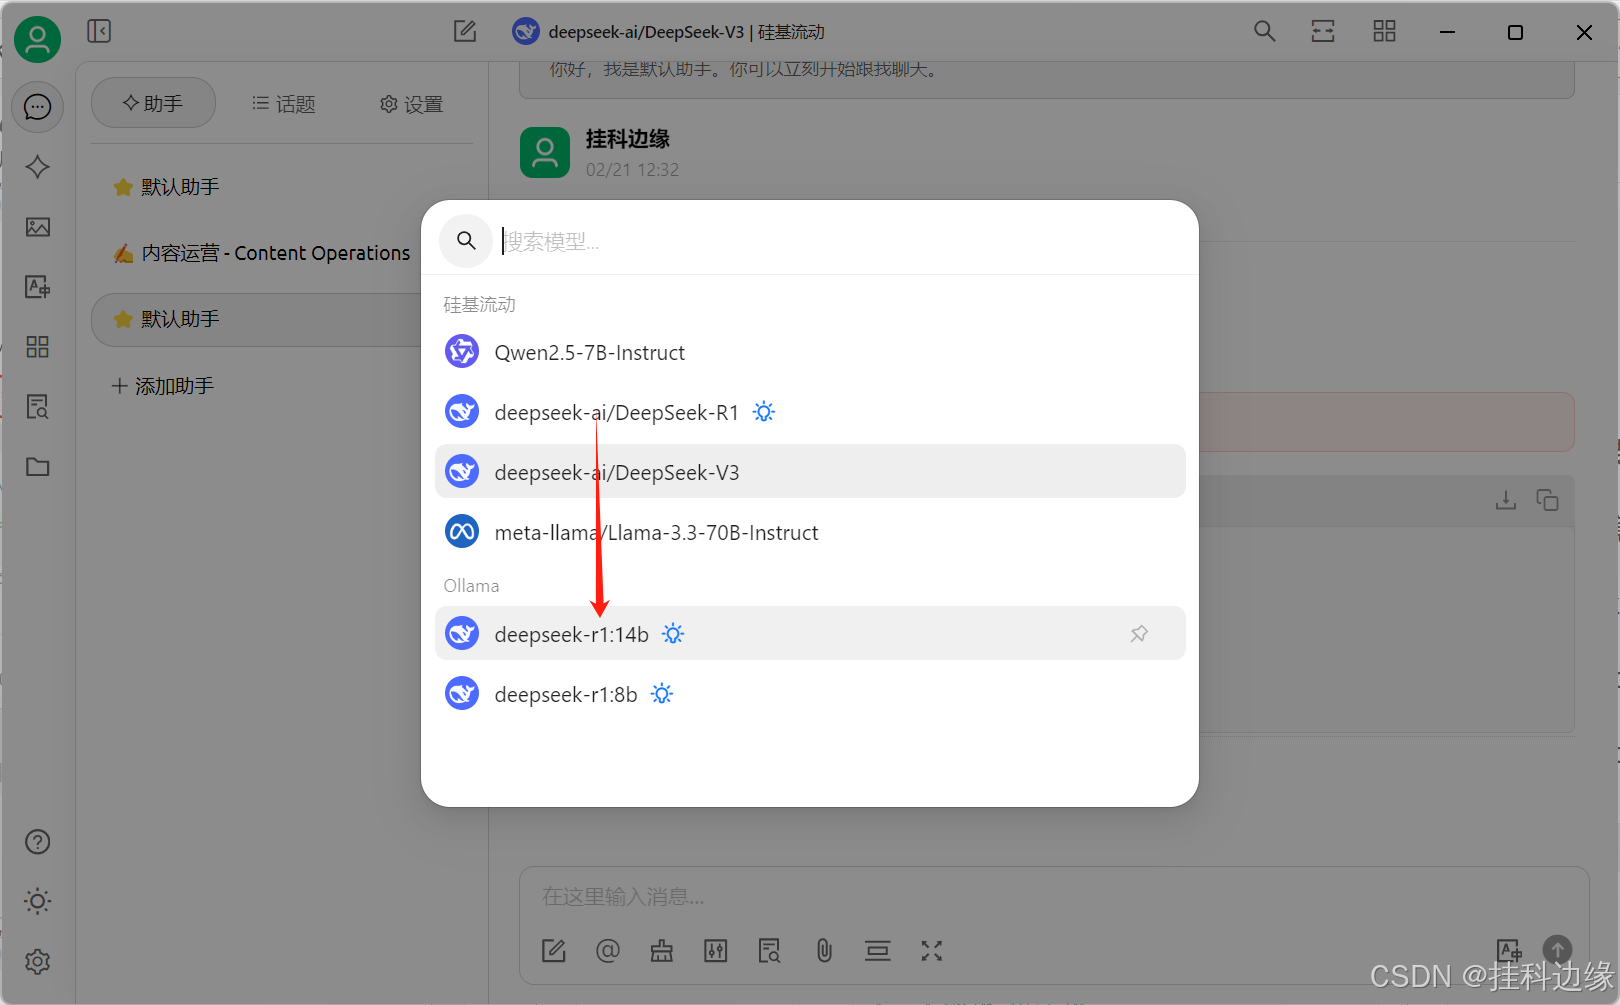Click the knowledge base icon in input toolbar
Screen dimensions: 1620x1005
[x=770, y=951]
